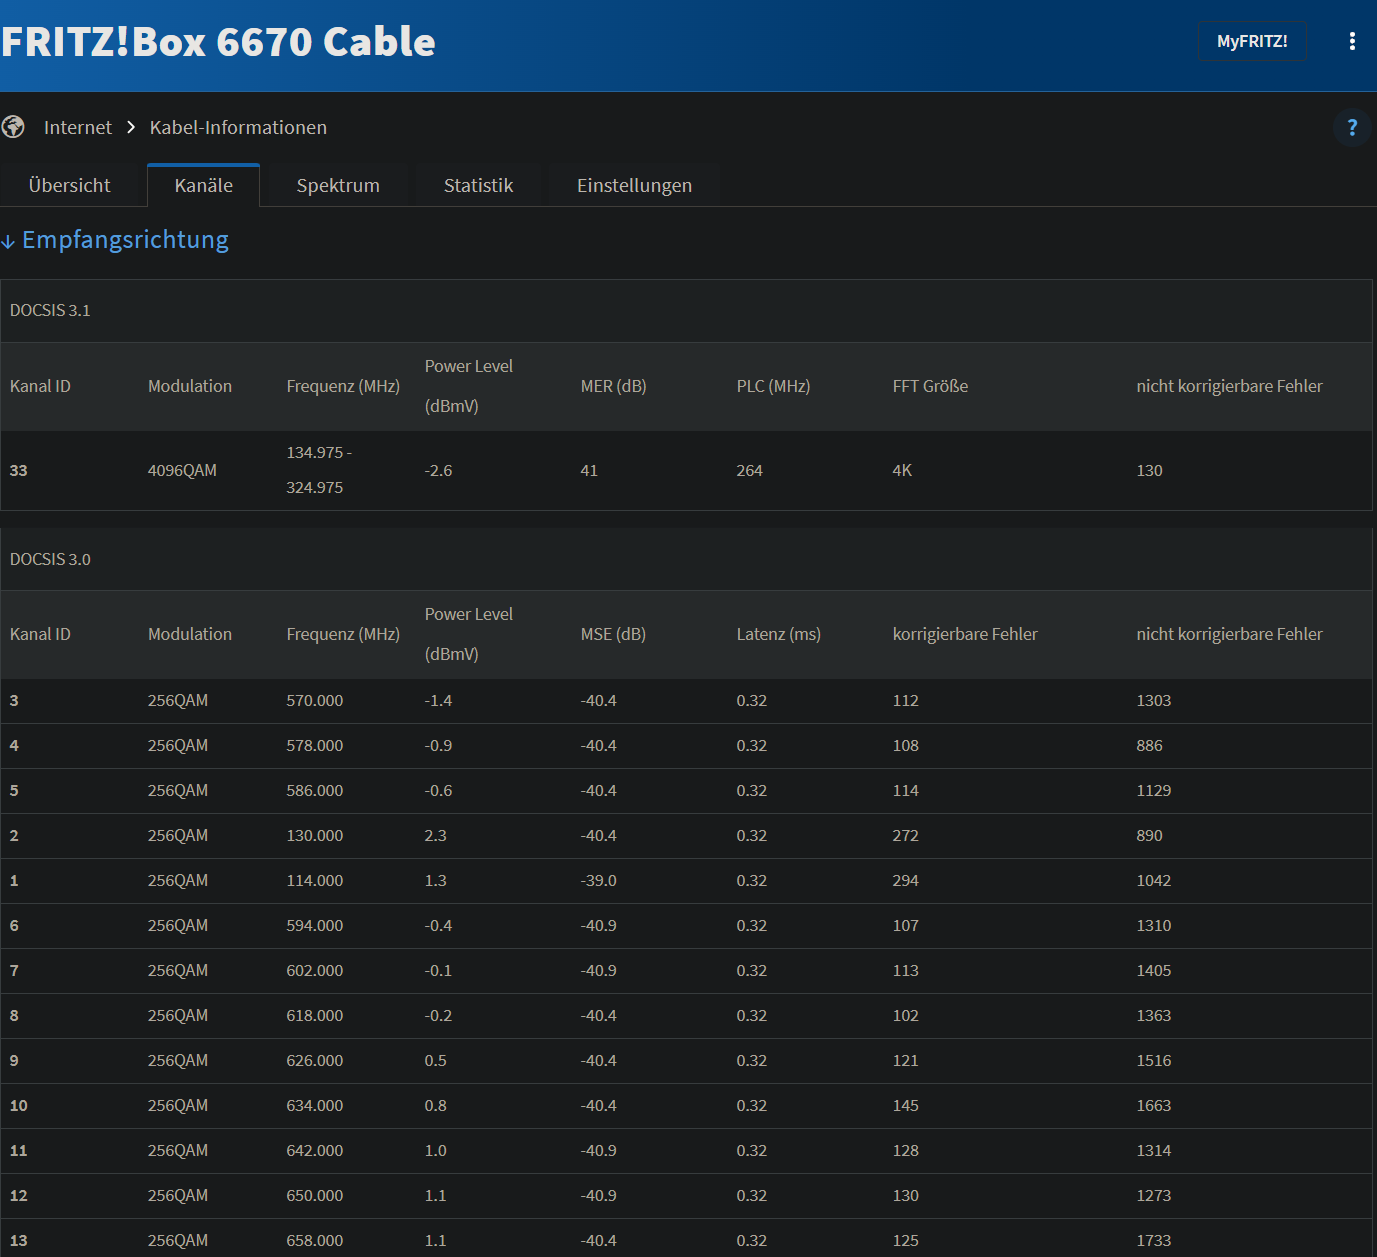Open the MyFRITZ! button
The width and height of the screenshot is (1377, 1257).
1252,41
